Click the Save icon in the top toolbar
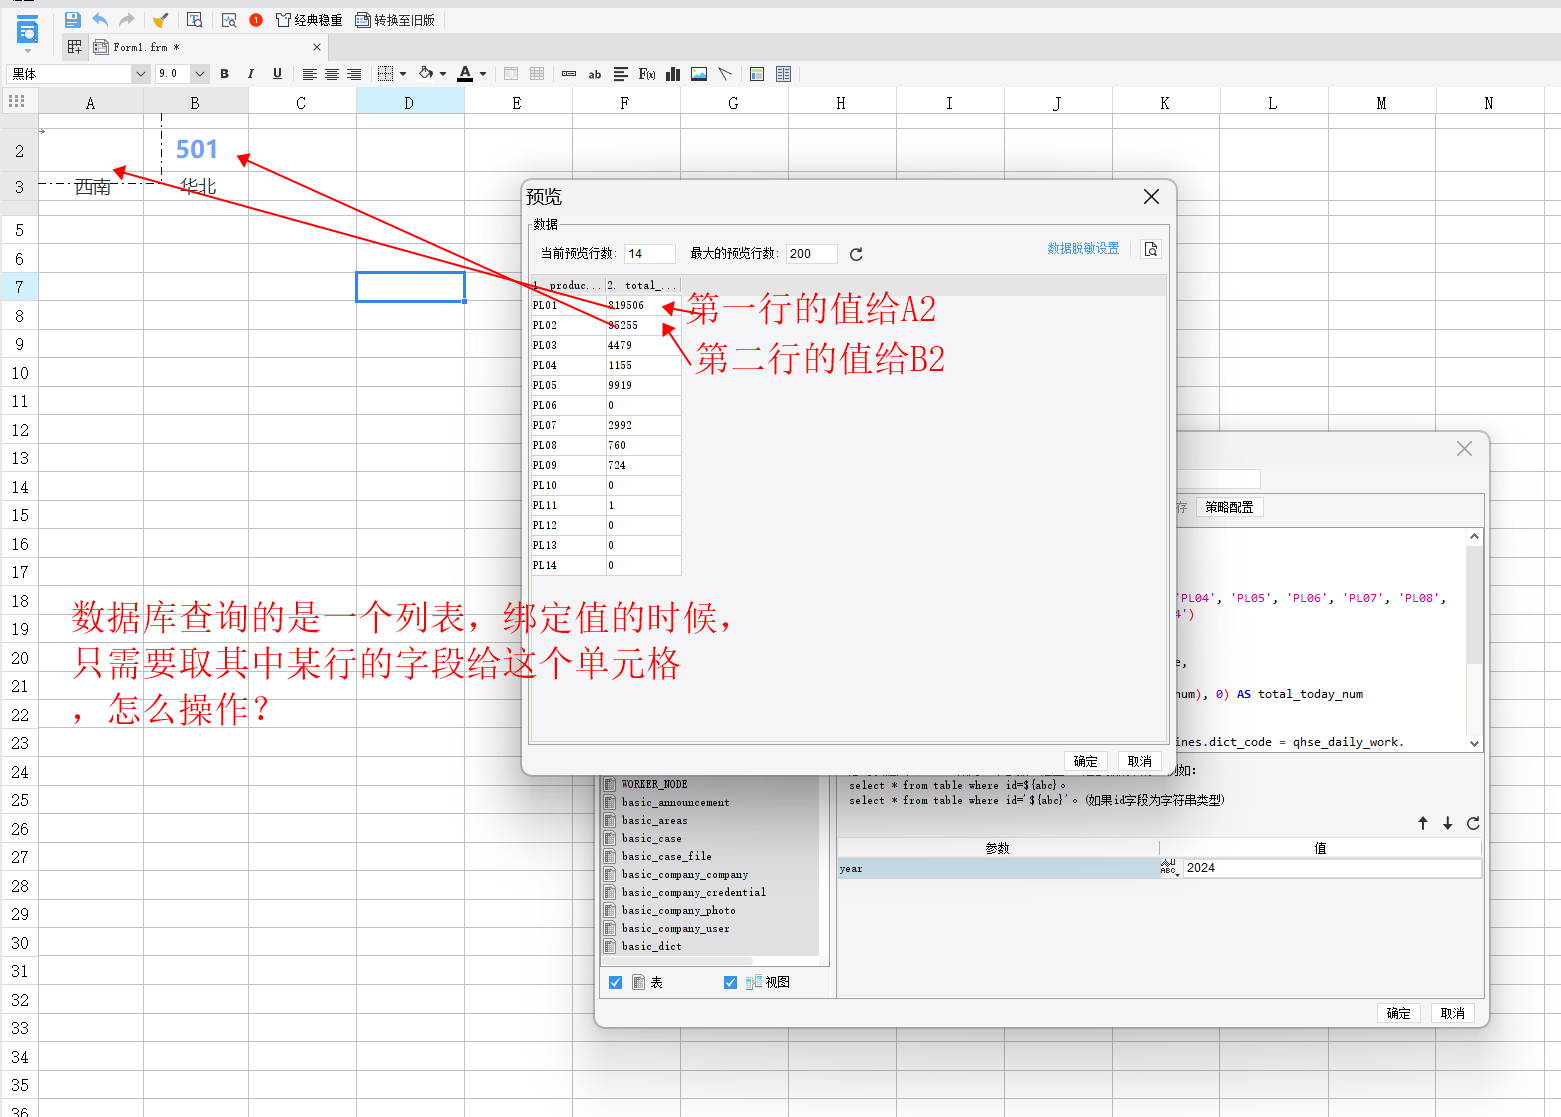Viewport: 1561px width, 1117px height. [72, 20]
